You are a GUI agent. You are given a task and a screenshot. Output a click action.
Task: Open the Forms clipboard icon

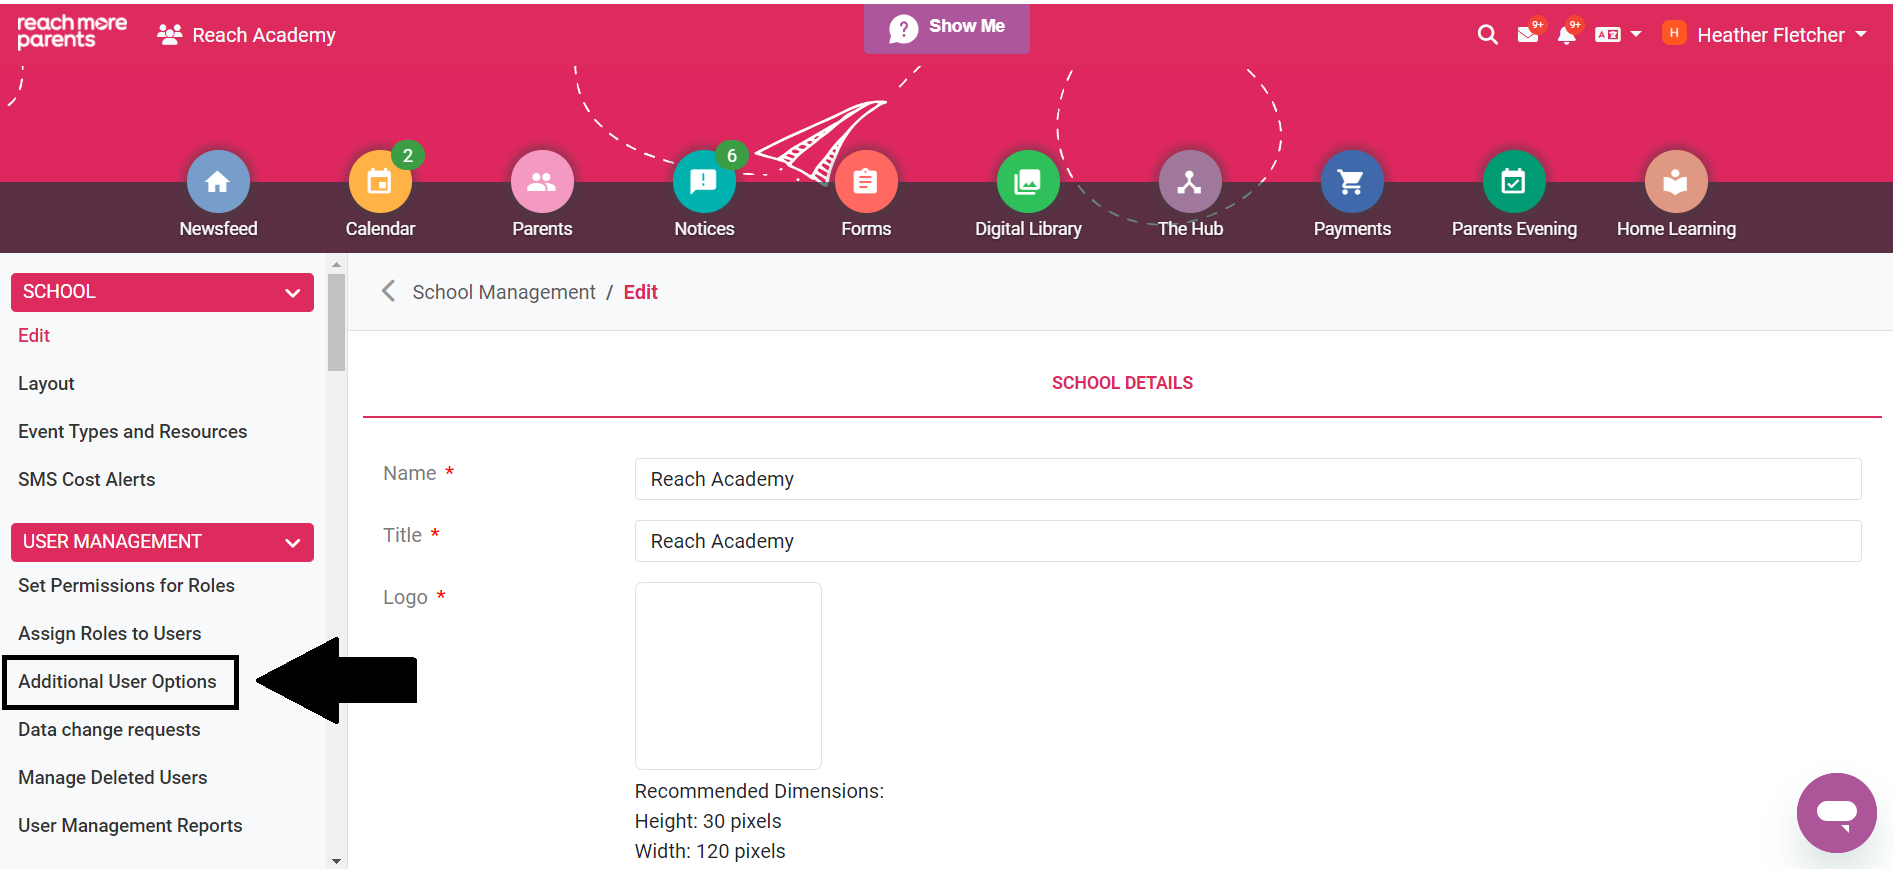pyautogui.click(x=866, y=182)
